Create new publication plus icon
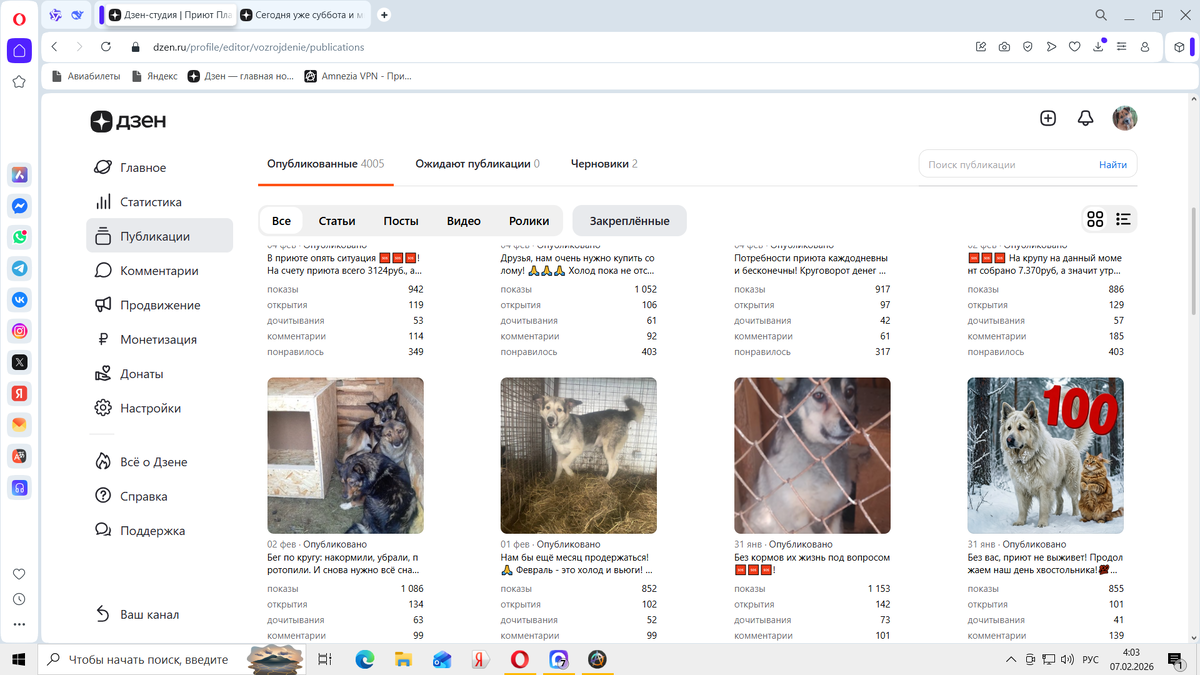This screenshot has height=675, width=1200. [1048, 118]
